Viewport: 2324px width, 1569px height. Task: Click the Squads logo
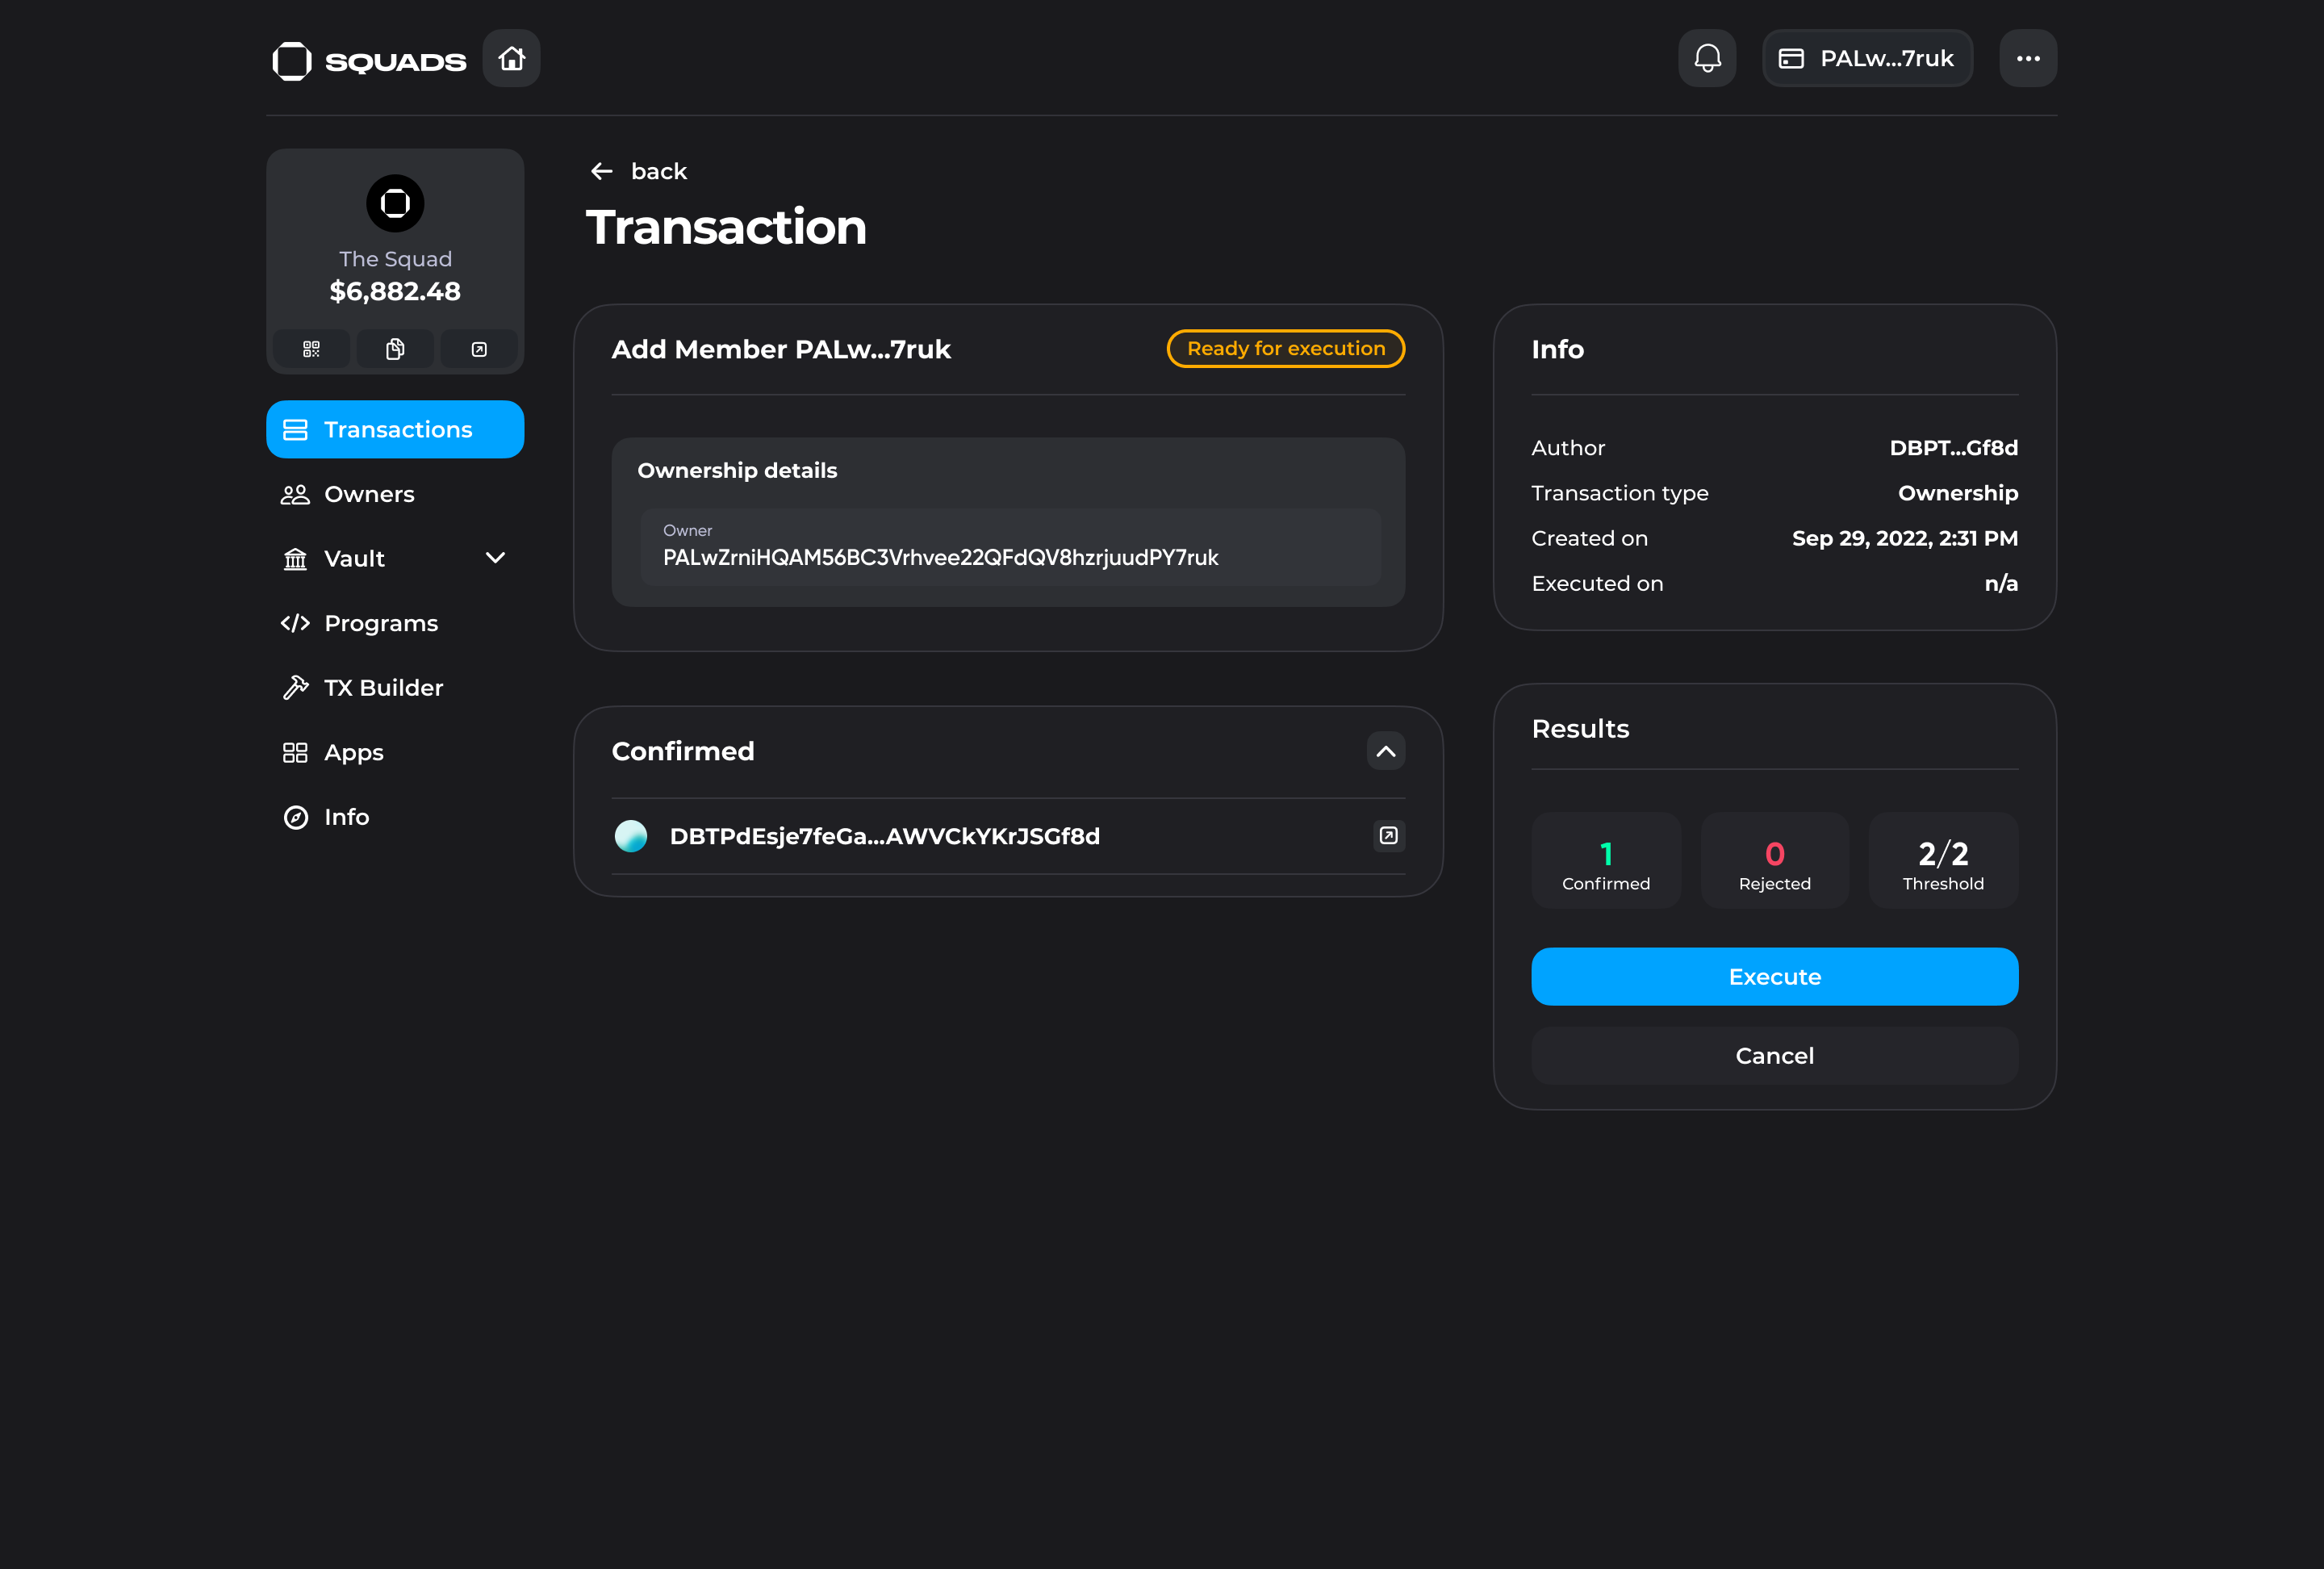coord(369,60)
